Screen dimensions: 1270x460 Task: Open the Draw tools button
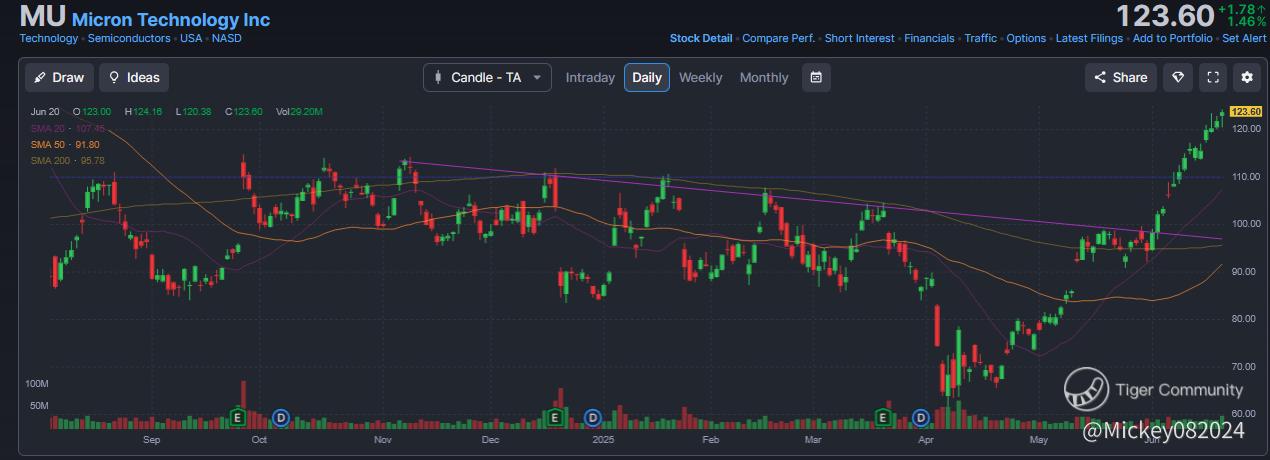pos(59,77)
